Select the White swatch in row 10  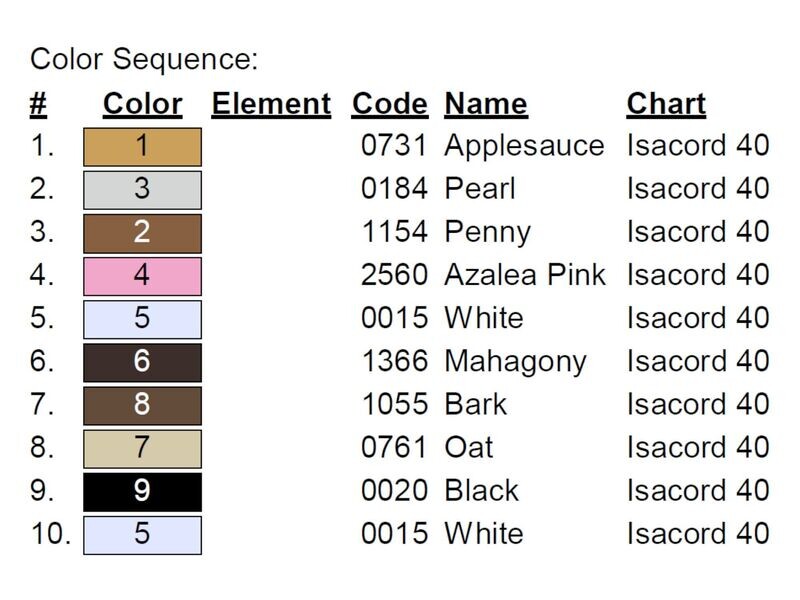(142, 535)
